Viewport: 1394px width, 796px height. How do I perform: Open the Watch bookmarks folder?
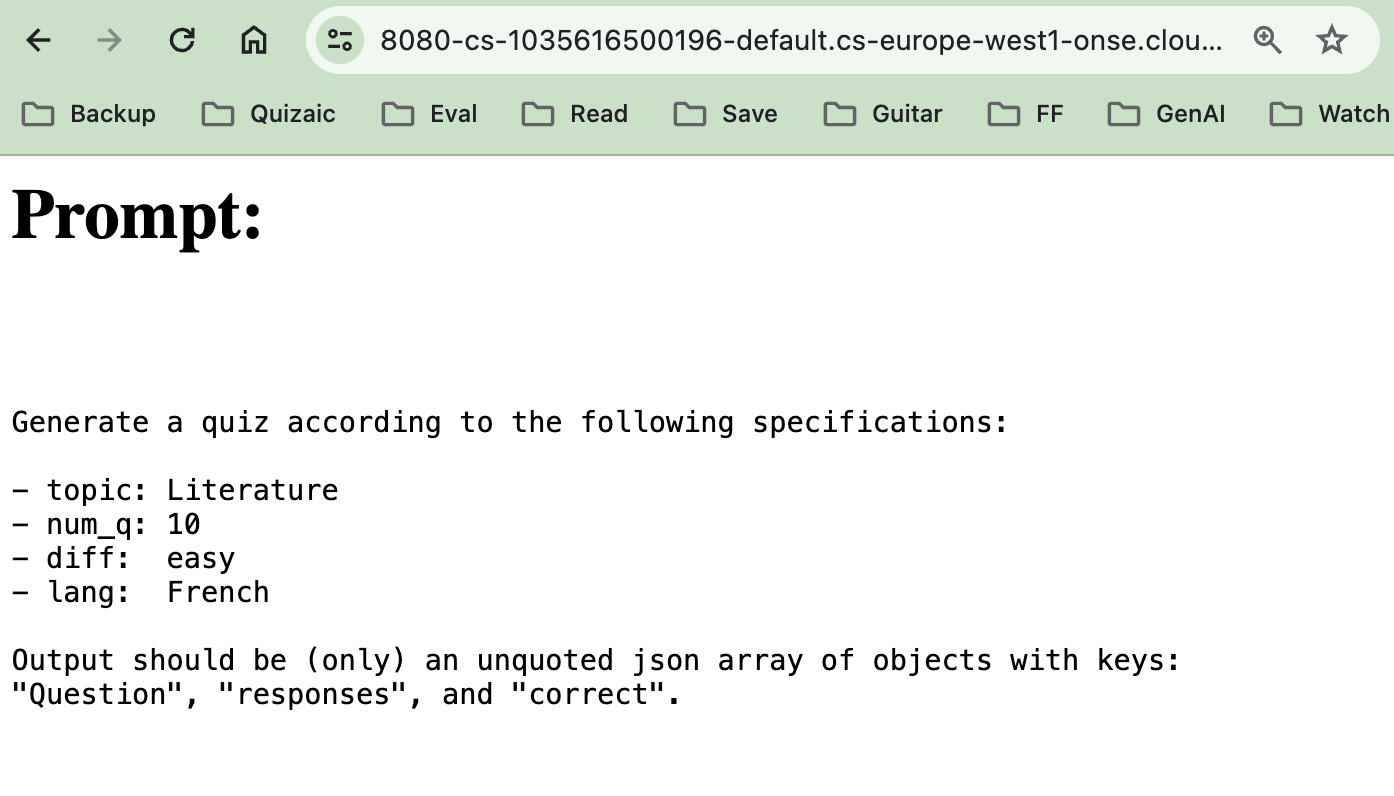click(x=1330, y=114)
